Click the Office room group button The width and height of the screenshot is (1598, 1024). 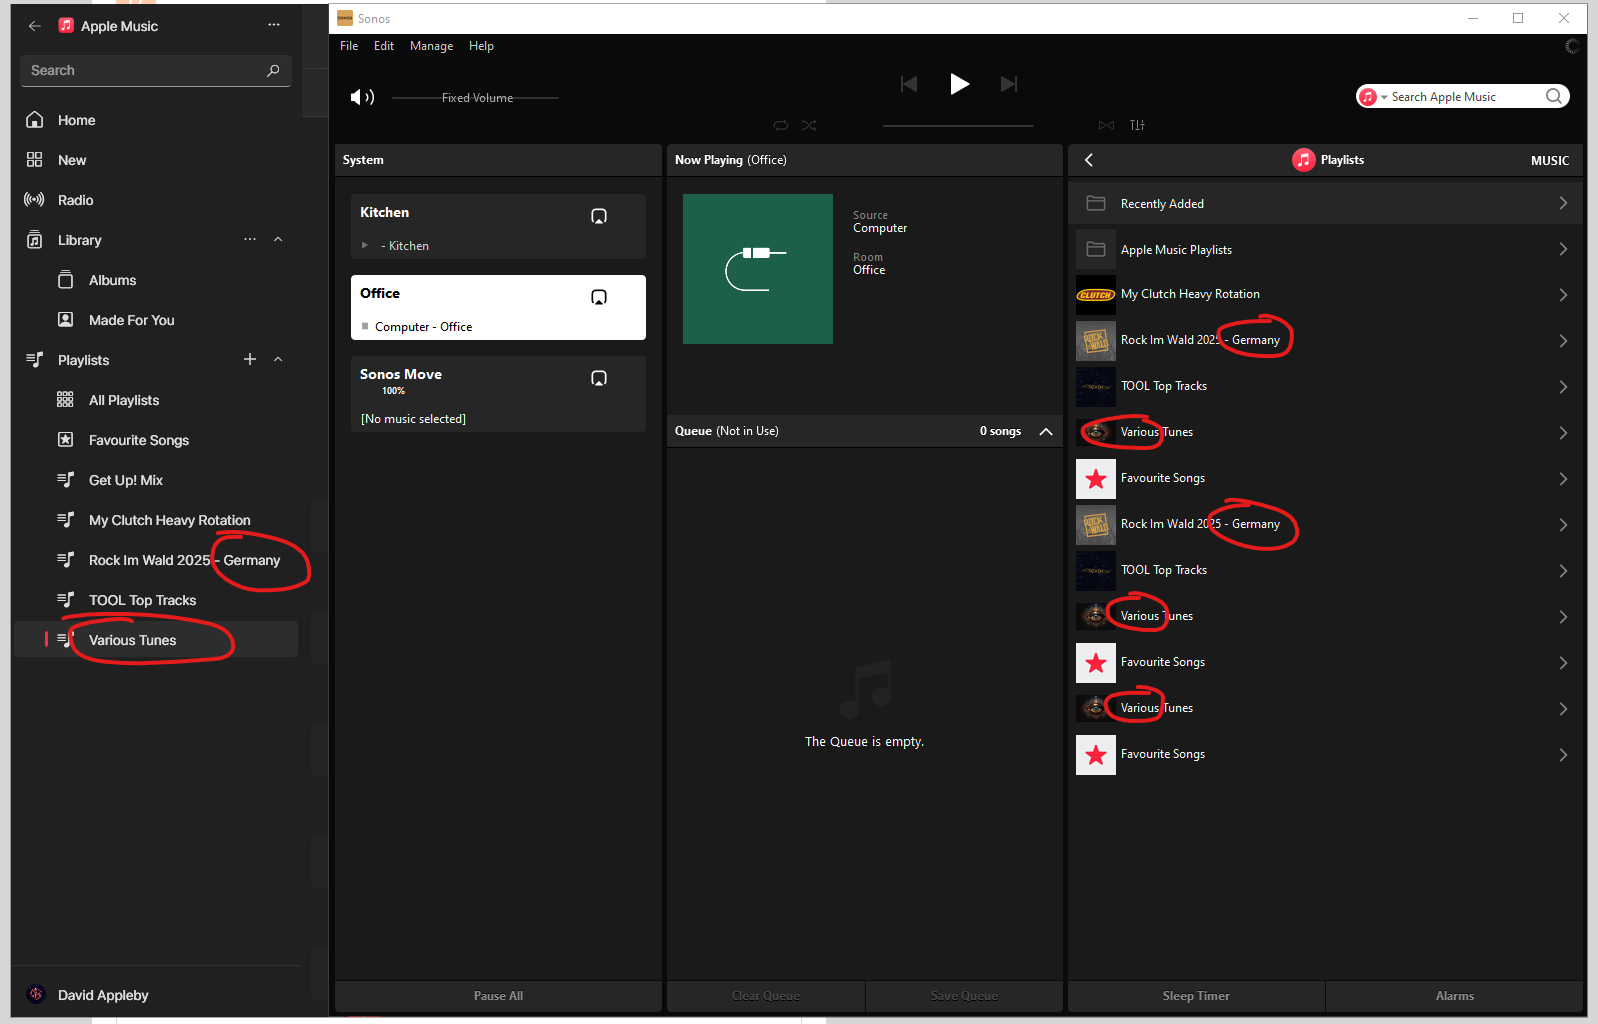pyautogui.click(x=599, y=297)
